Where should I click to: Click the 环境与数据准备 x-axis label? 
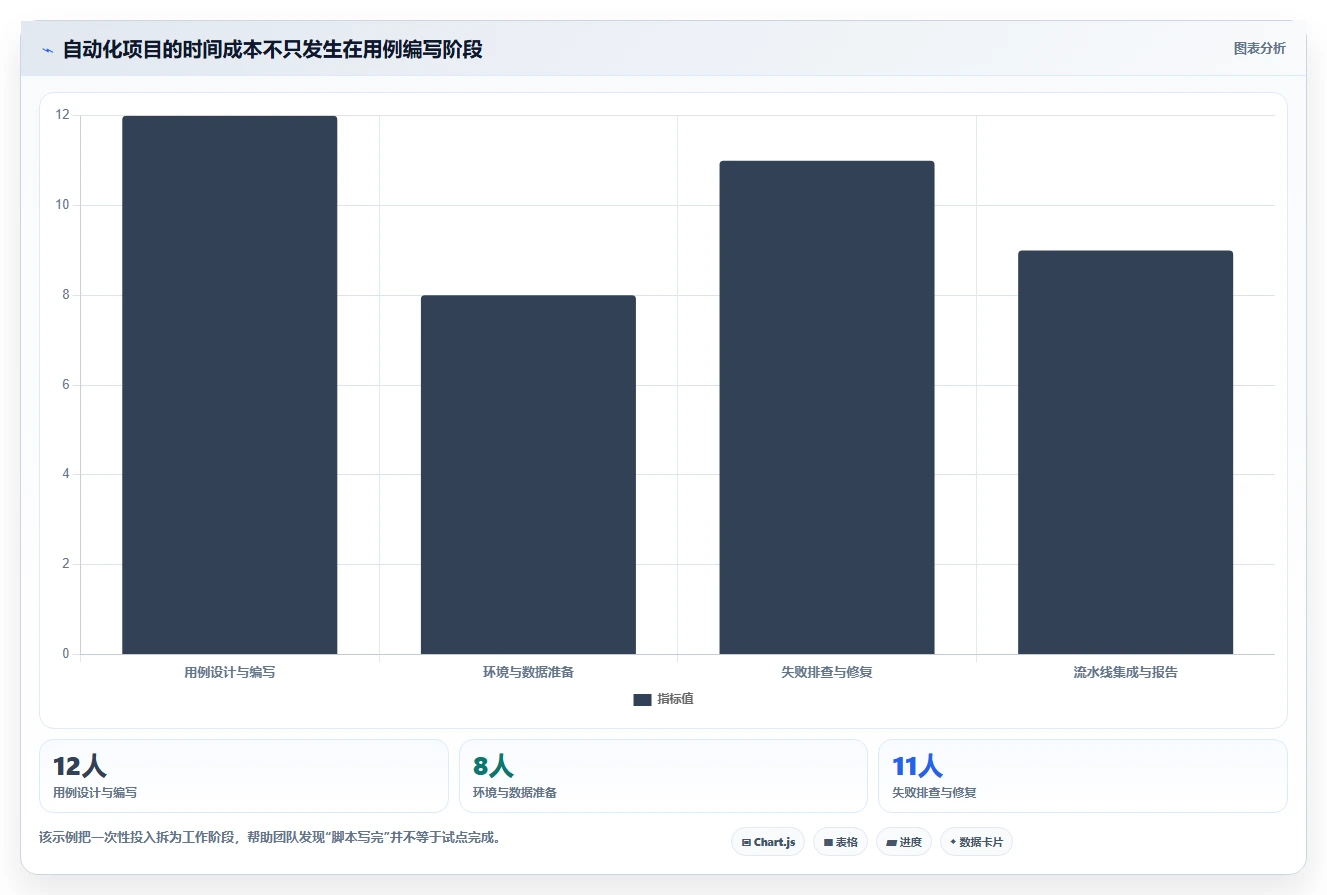click(x=528, y=672)
